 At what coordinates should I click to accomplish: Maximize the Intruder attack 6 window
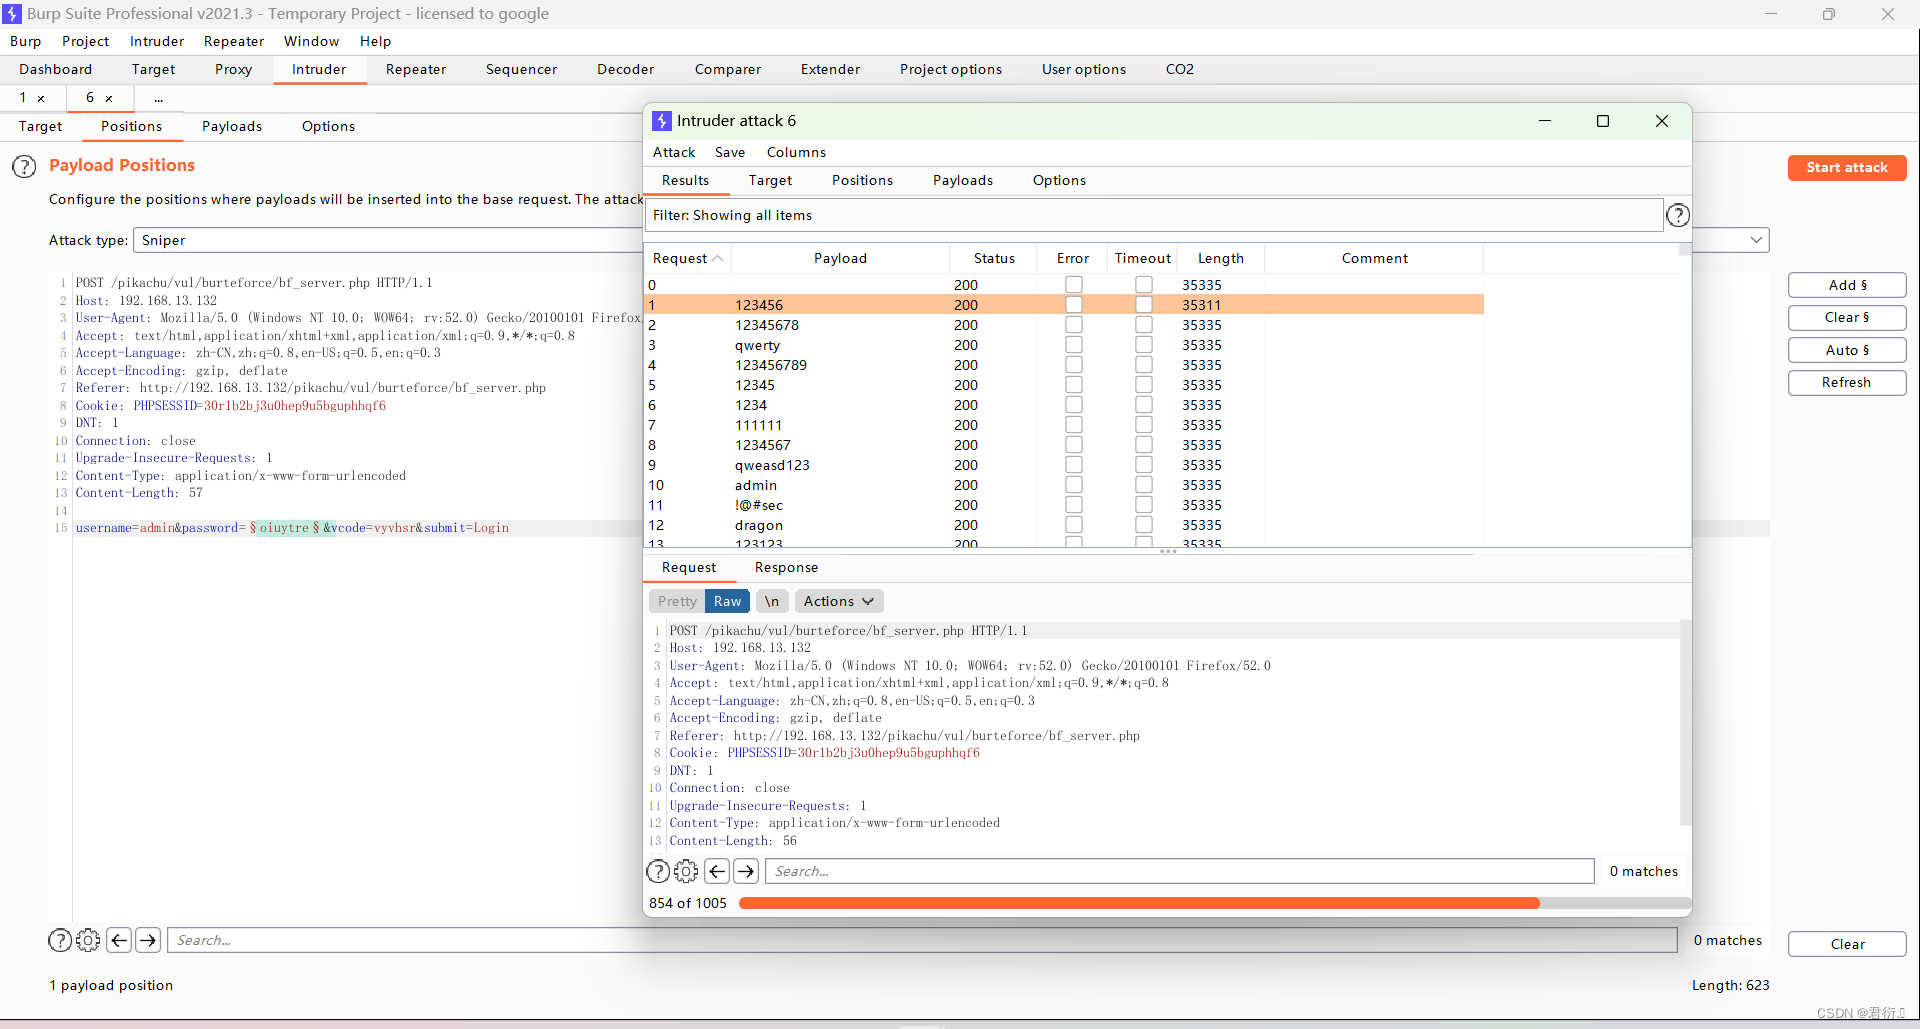pyautogui.click(x=1603, y=121)
